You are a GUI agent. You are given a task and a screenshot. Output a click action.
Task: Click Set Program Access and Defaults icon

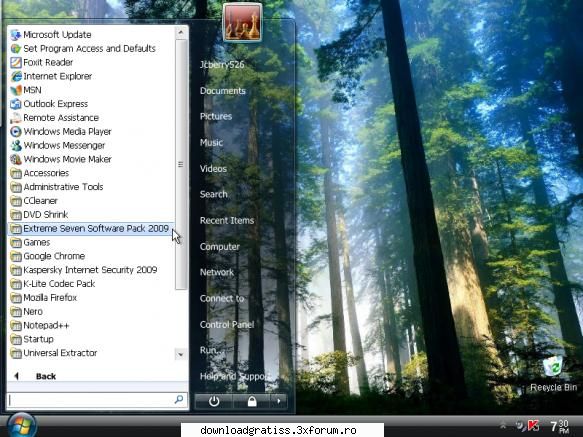coord(16,49)
